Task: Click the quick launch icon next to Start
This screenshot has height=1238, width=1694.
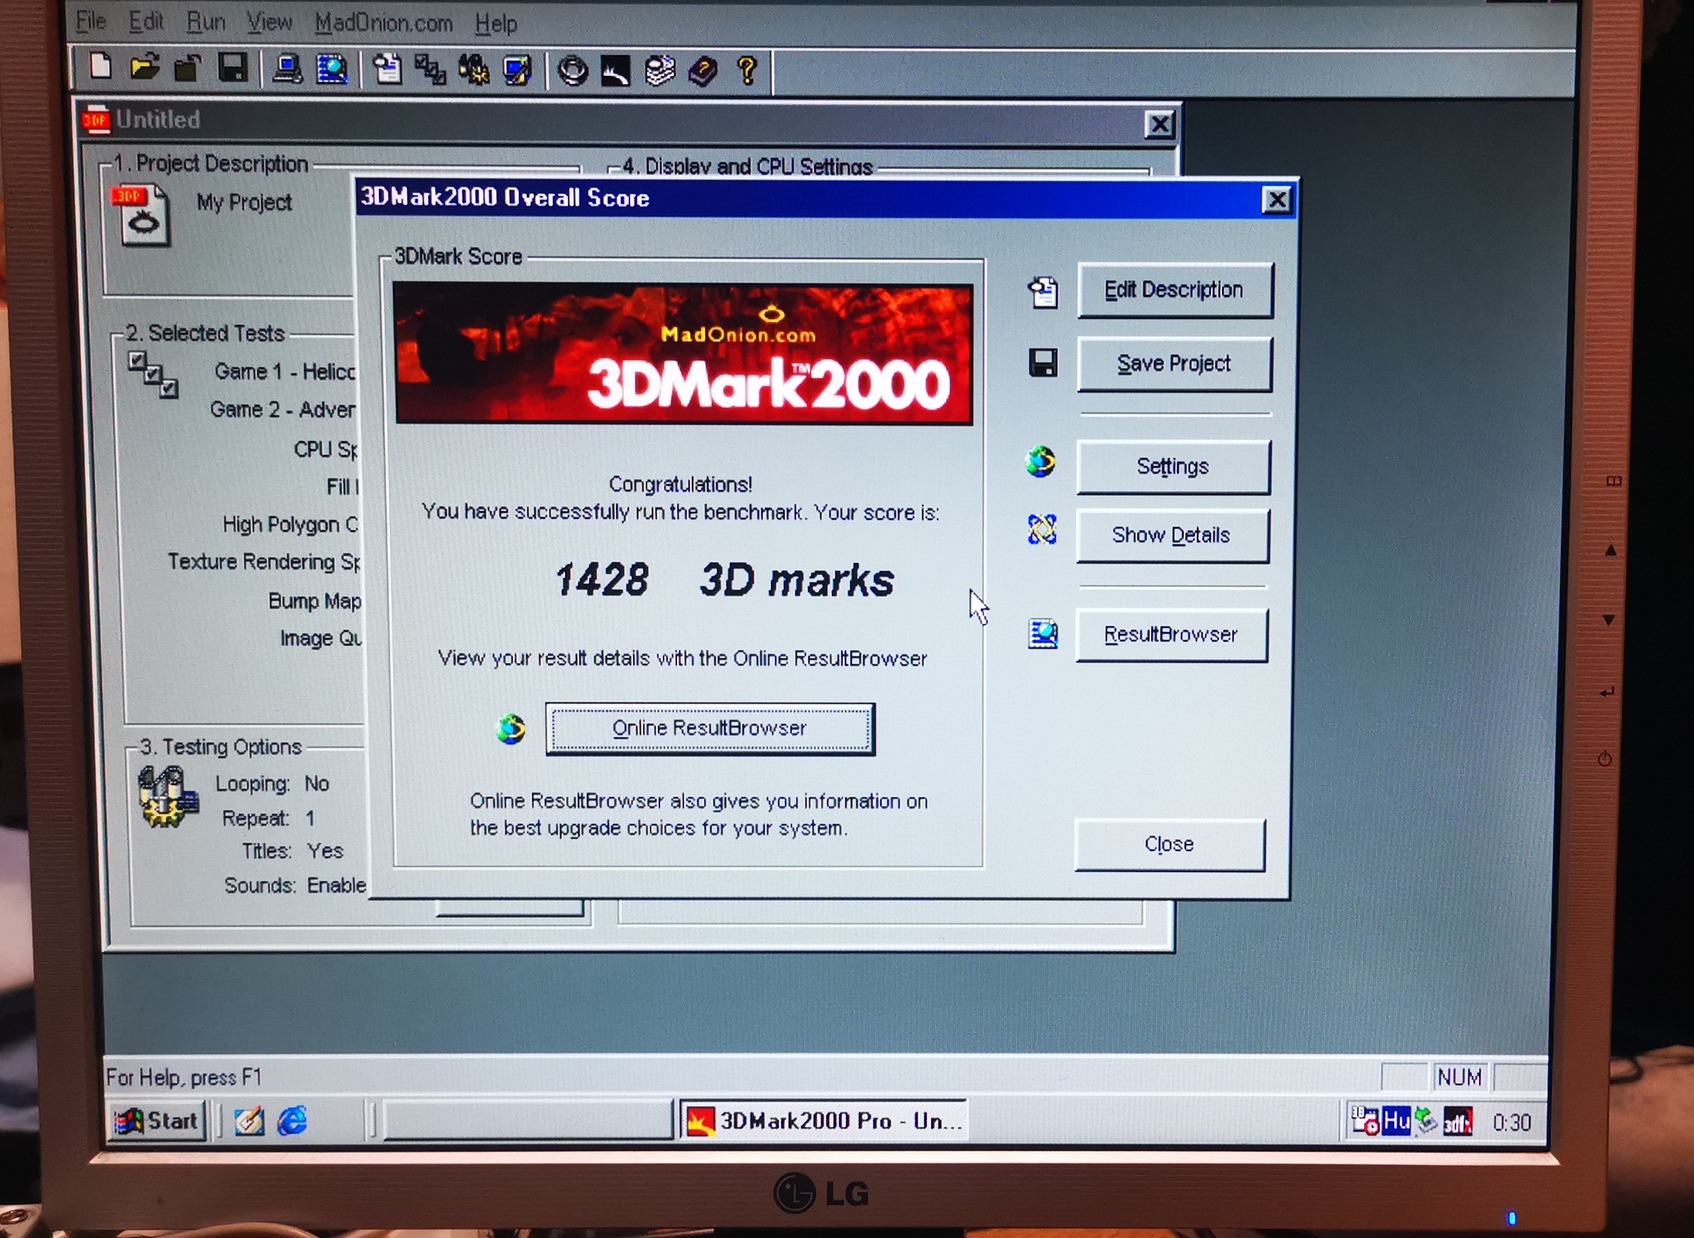Action: pos(249,1121)
